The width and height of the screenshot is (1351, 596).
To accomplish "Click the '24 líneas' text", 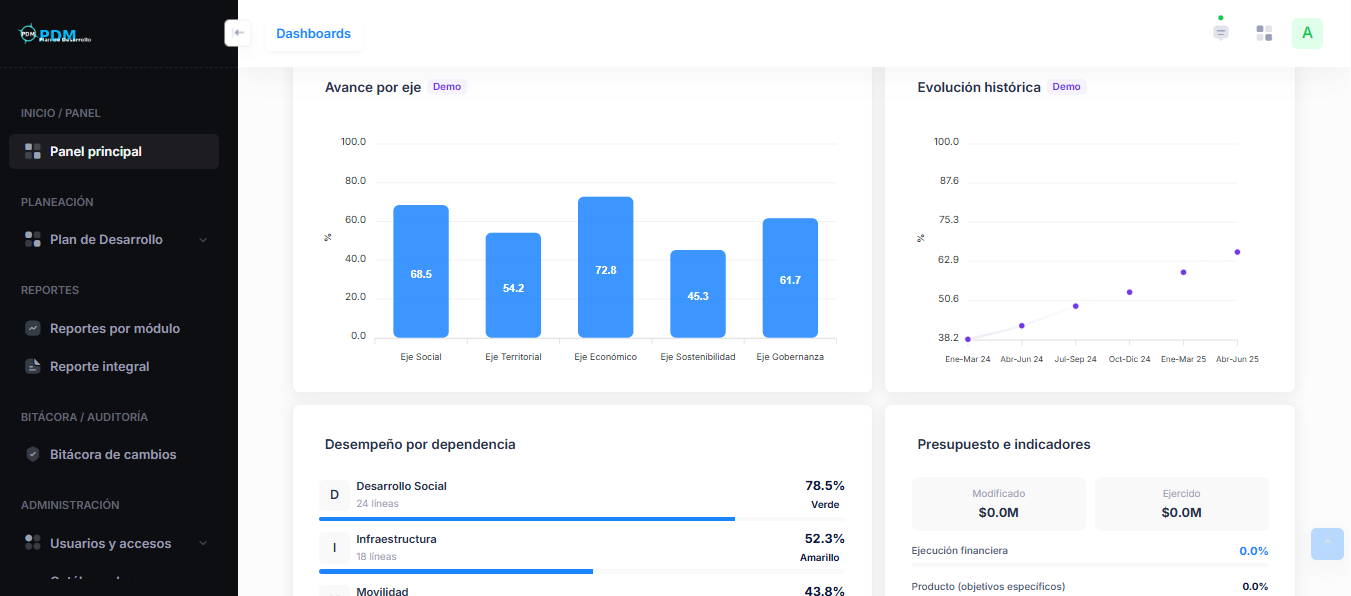I will coord(376,504).
